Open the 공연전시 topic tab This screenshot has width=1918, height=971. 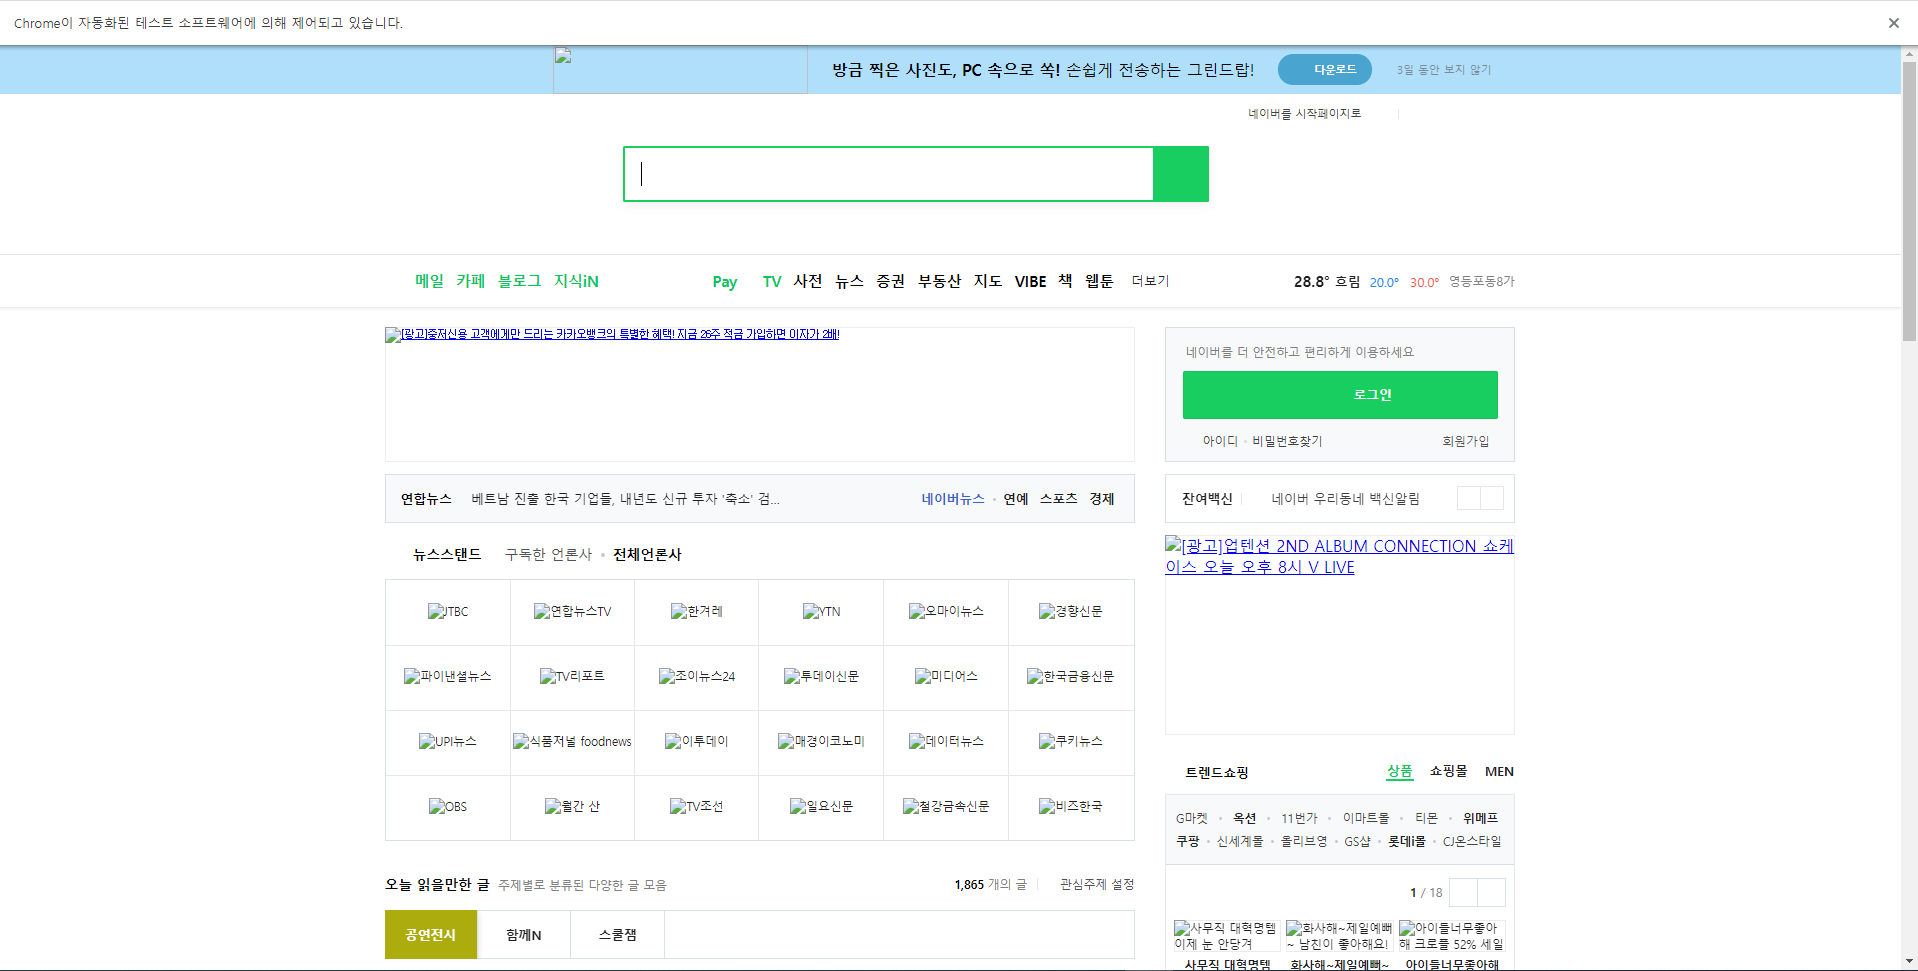click(431, 935)
